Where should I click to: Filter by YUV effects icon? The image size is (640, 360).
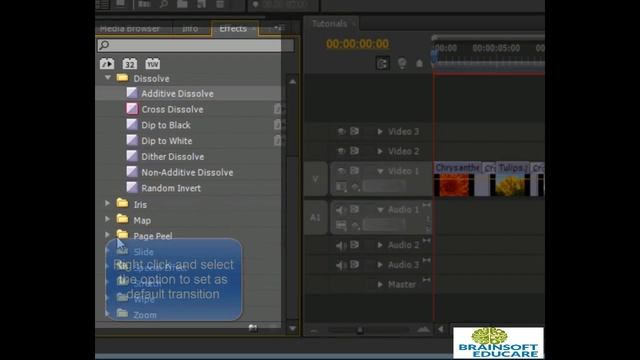pyautogui.click(x=153, y=64)
